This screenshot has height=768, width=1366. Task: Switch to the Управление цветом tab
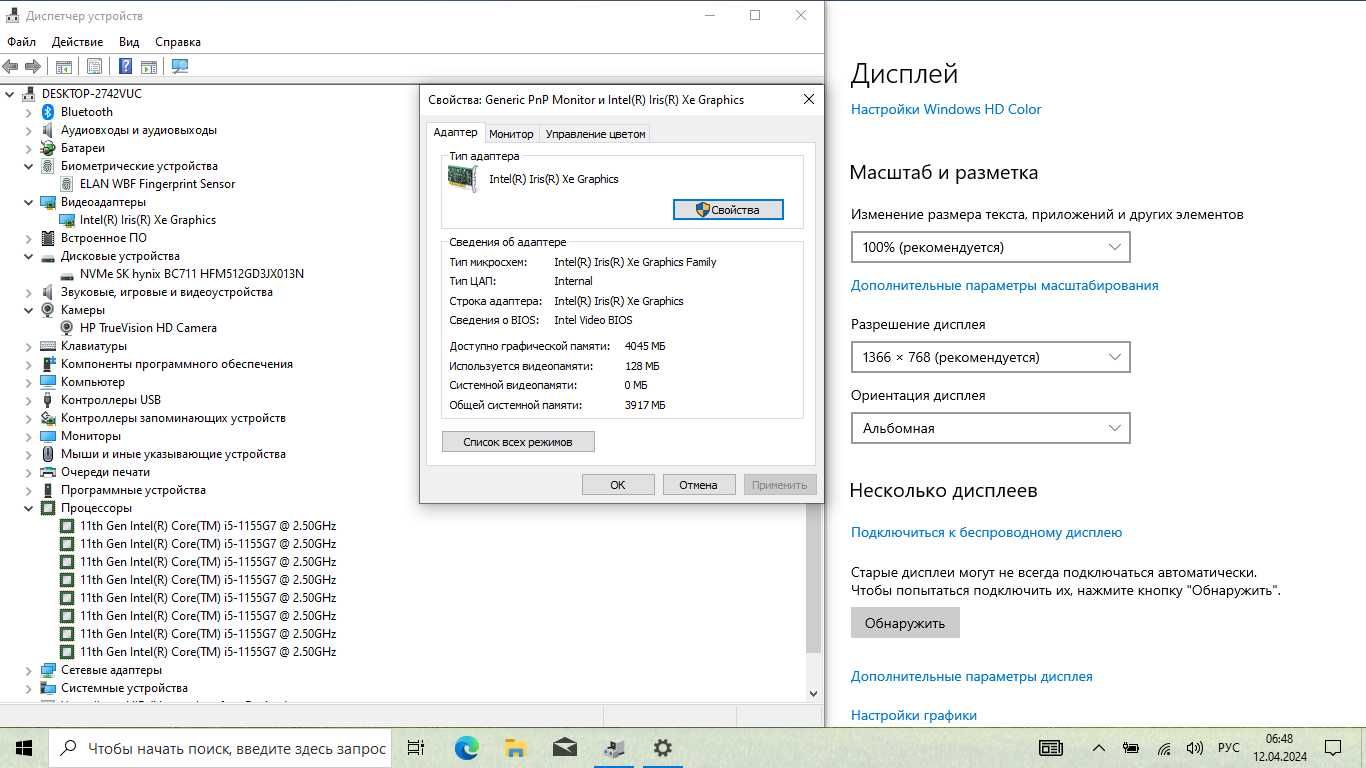tap(596, 134)
